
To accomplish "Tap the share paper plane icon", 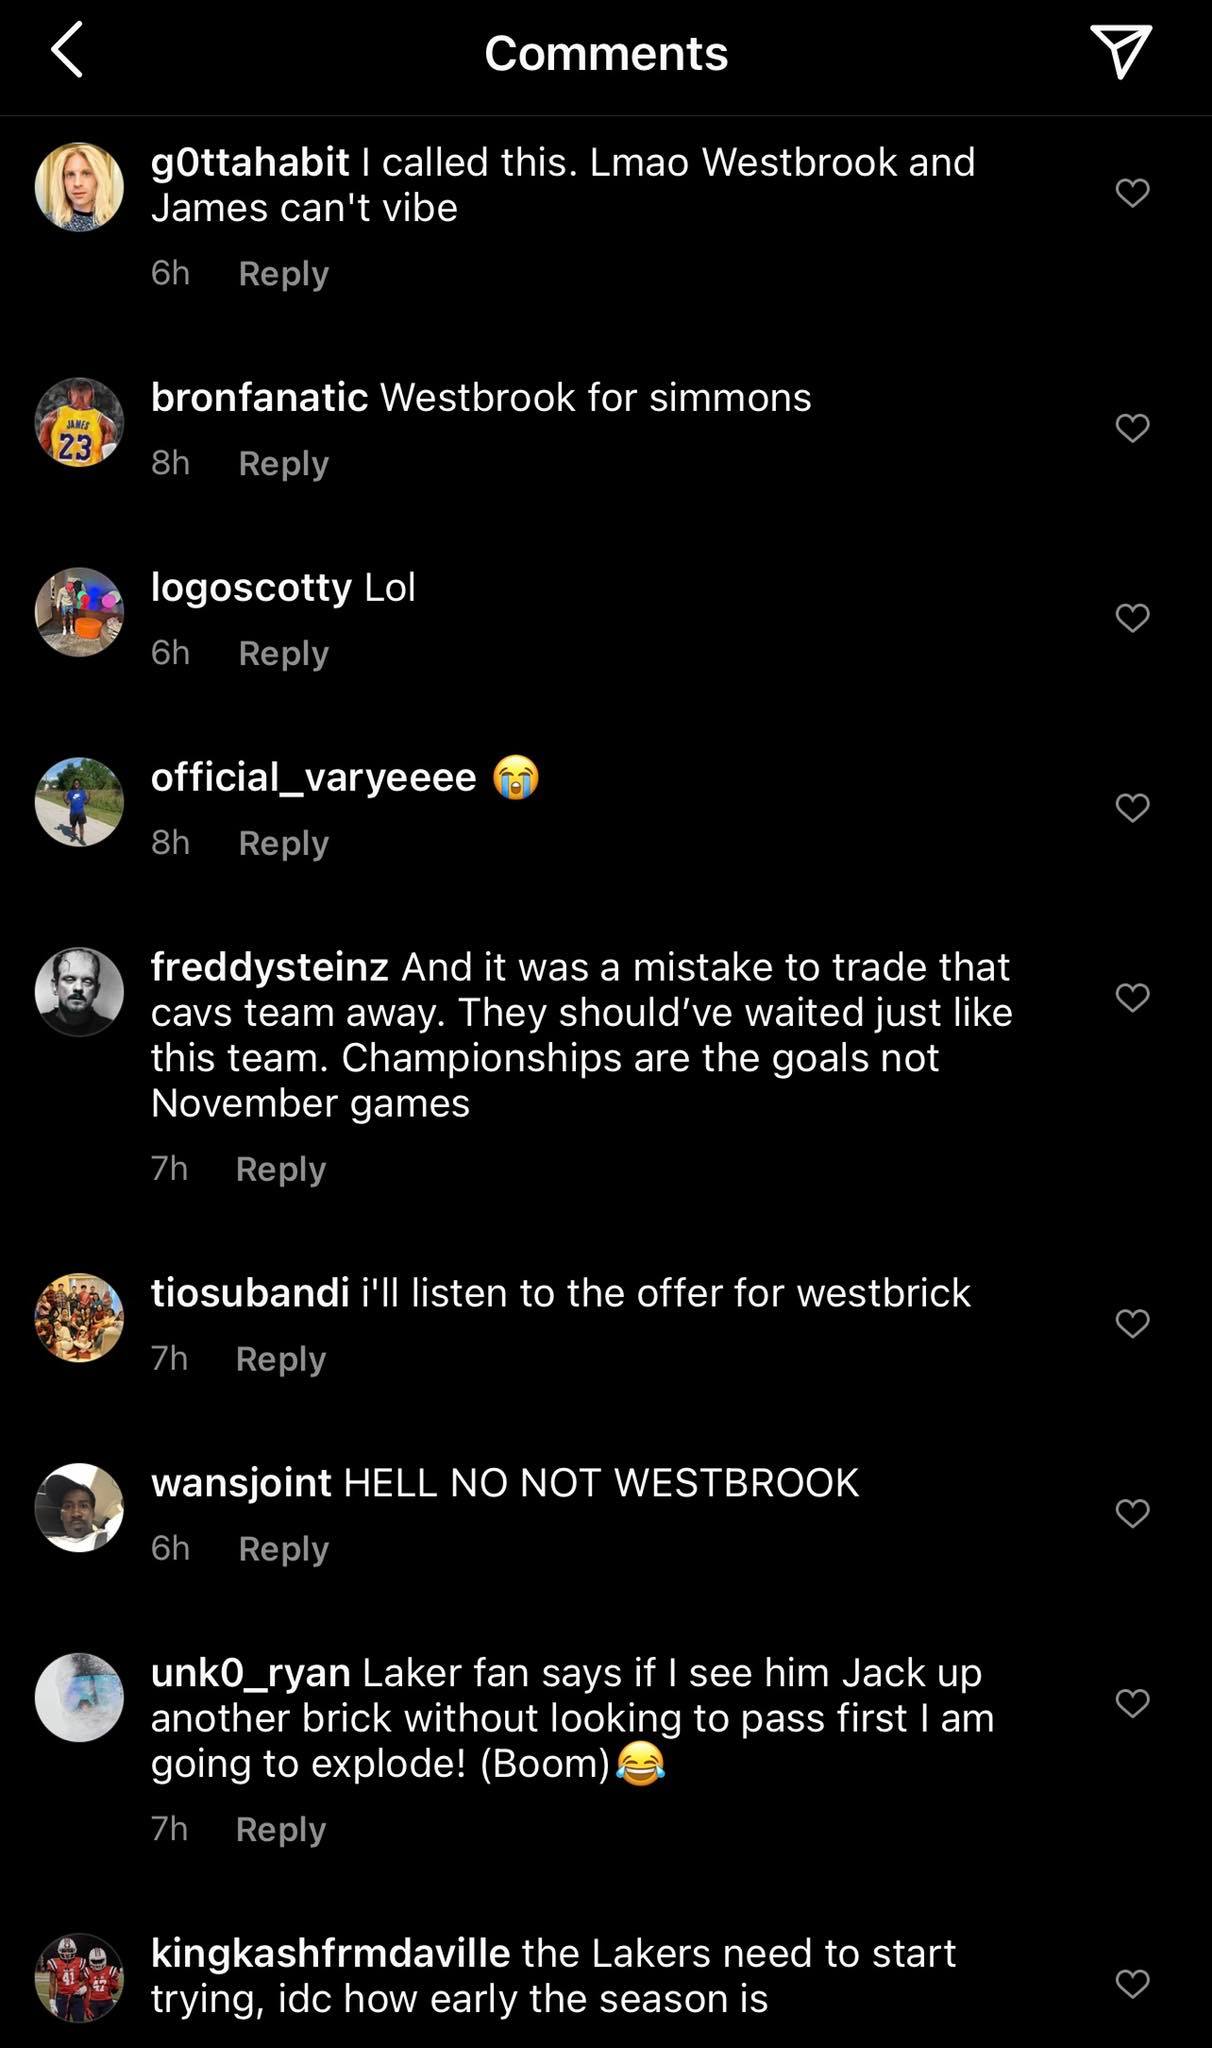I will pyautogui.click(x=1120, y=51).
